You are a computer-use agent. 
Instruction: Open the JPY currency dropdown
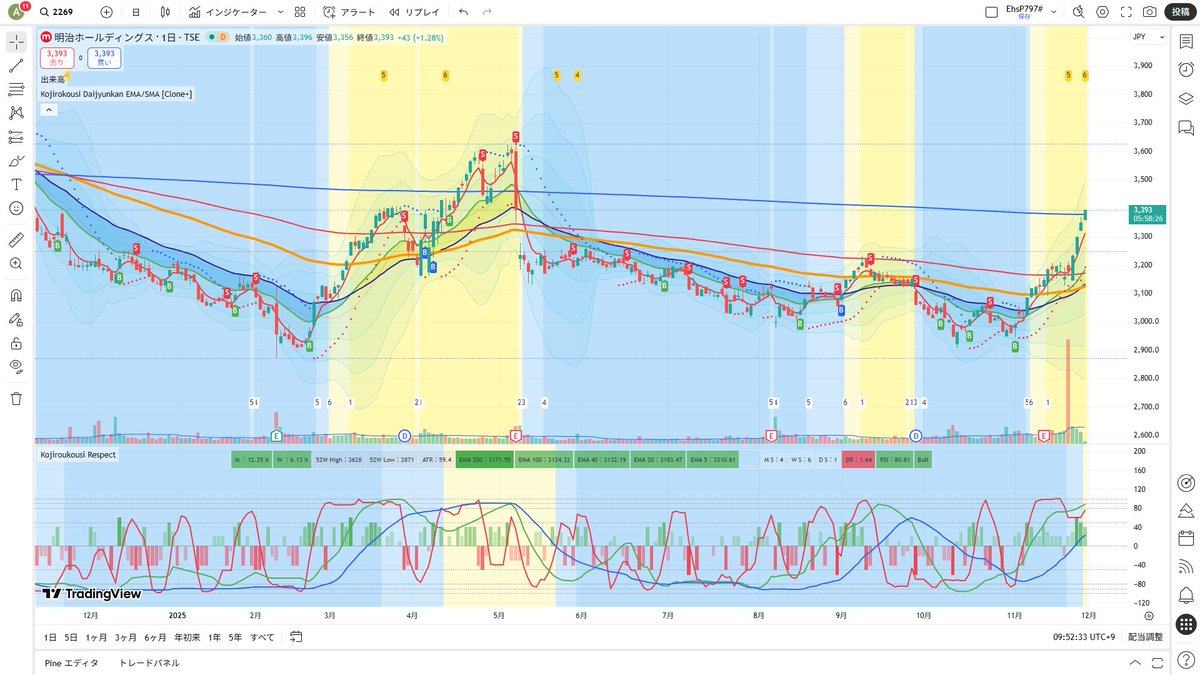pos(1147,37)
